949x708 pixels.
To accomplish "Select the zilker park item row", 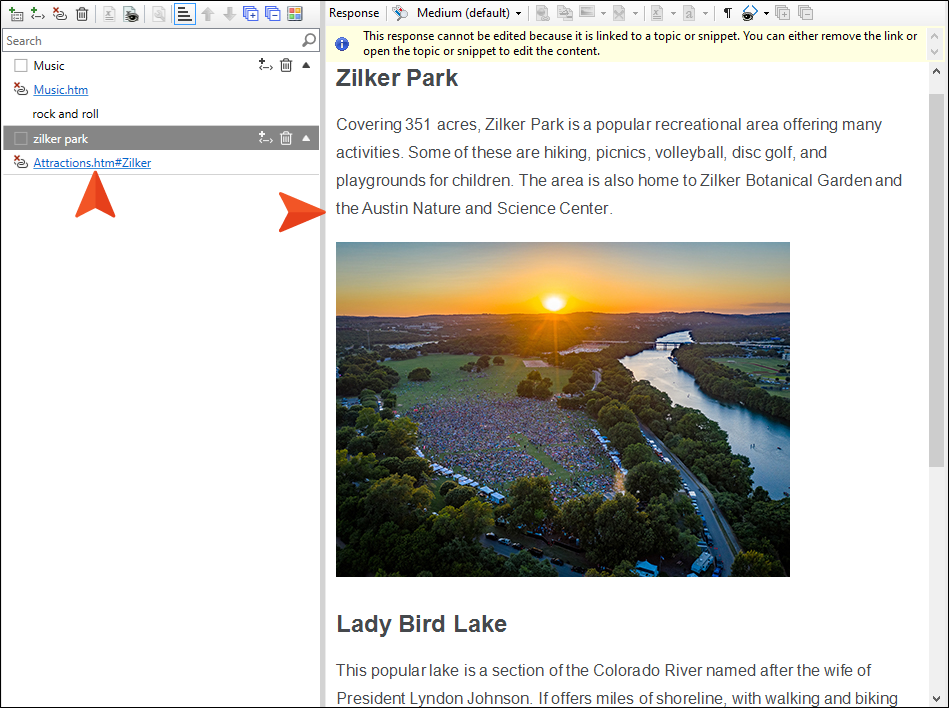I will pyautogui.click(x=161, y=139).
